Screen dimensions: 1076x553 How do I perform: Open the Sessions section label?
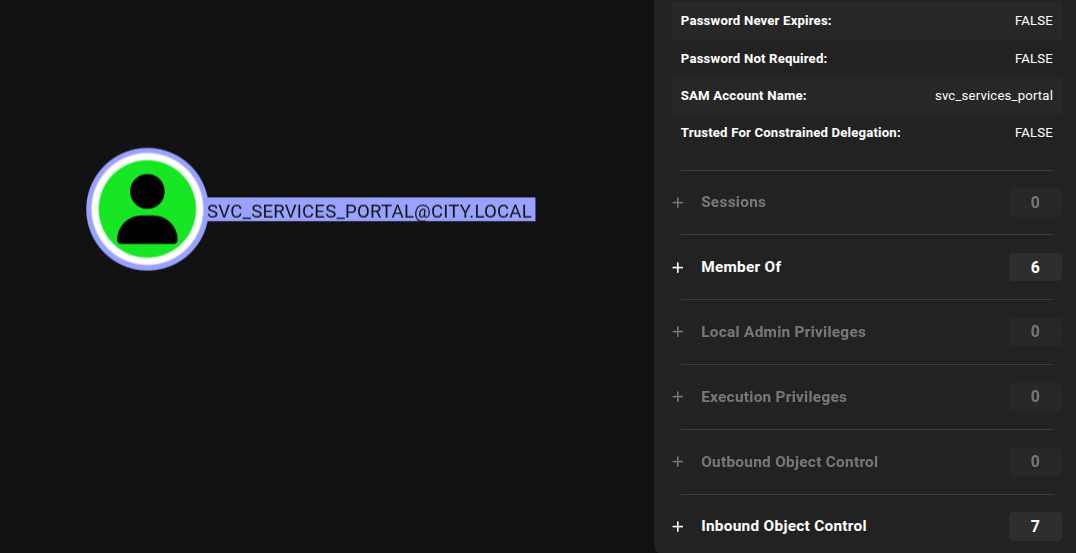[733, 202]
